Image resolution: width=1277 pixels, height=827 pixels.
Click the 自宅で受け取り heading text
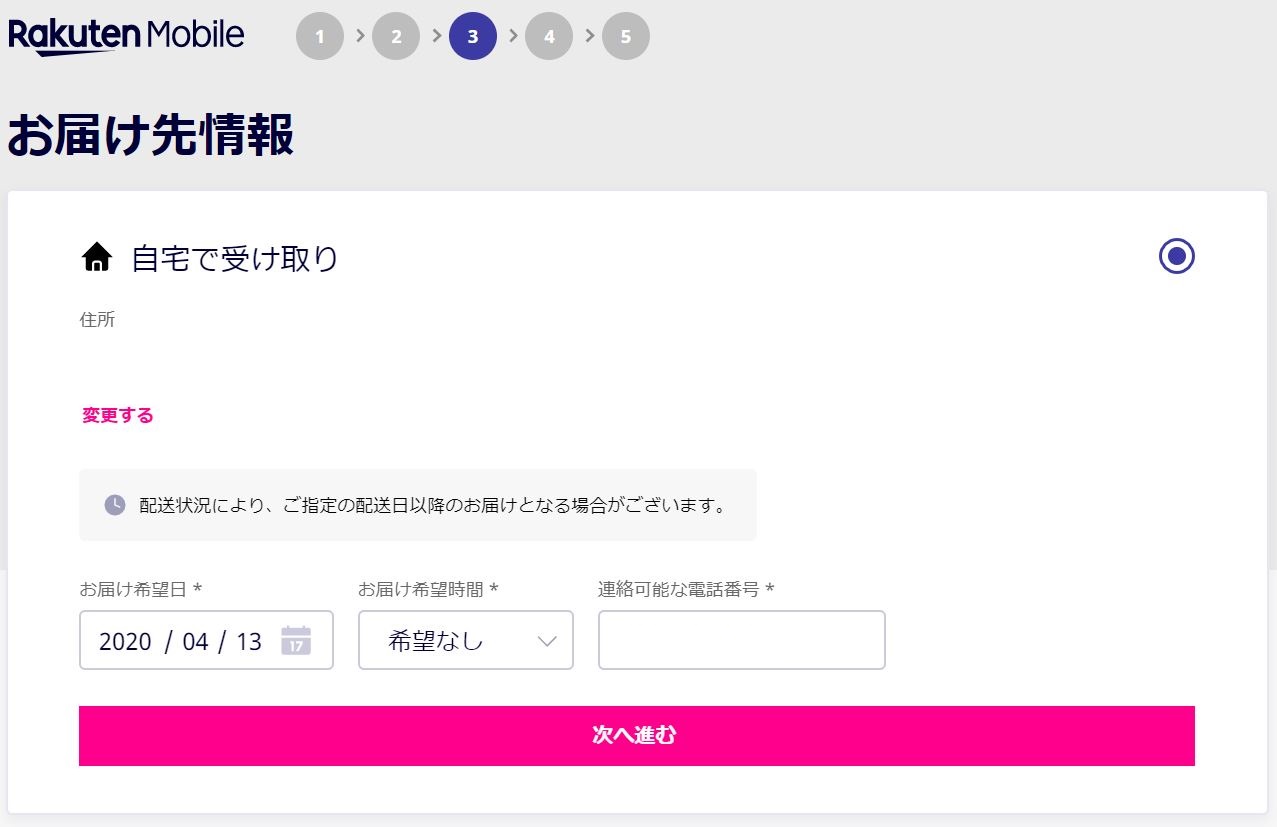tap(235, 259)
